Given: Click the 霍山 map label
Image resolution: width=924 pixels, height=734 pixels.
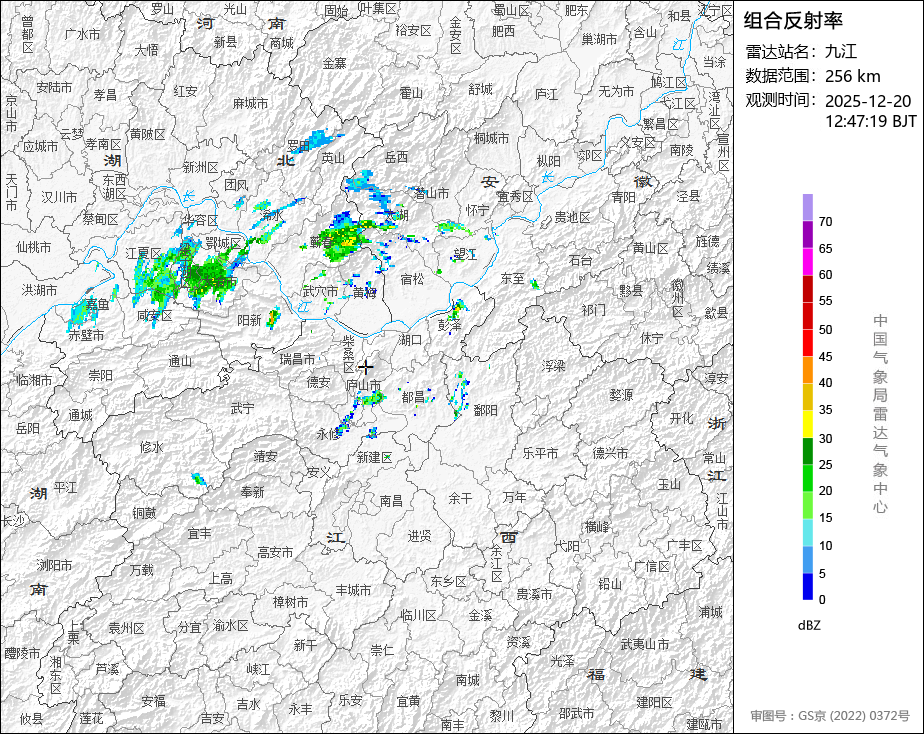Looking at the screenshot, I should click(x=411, y=93).
